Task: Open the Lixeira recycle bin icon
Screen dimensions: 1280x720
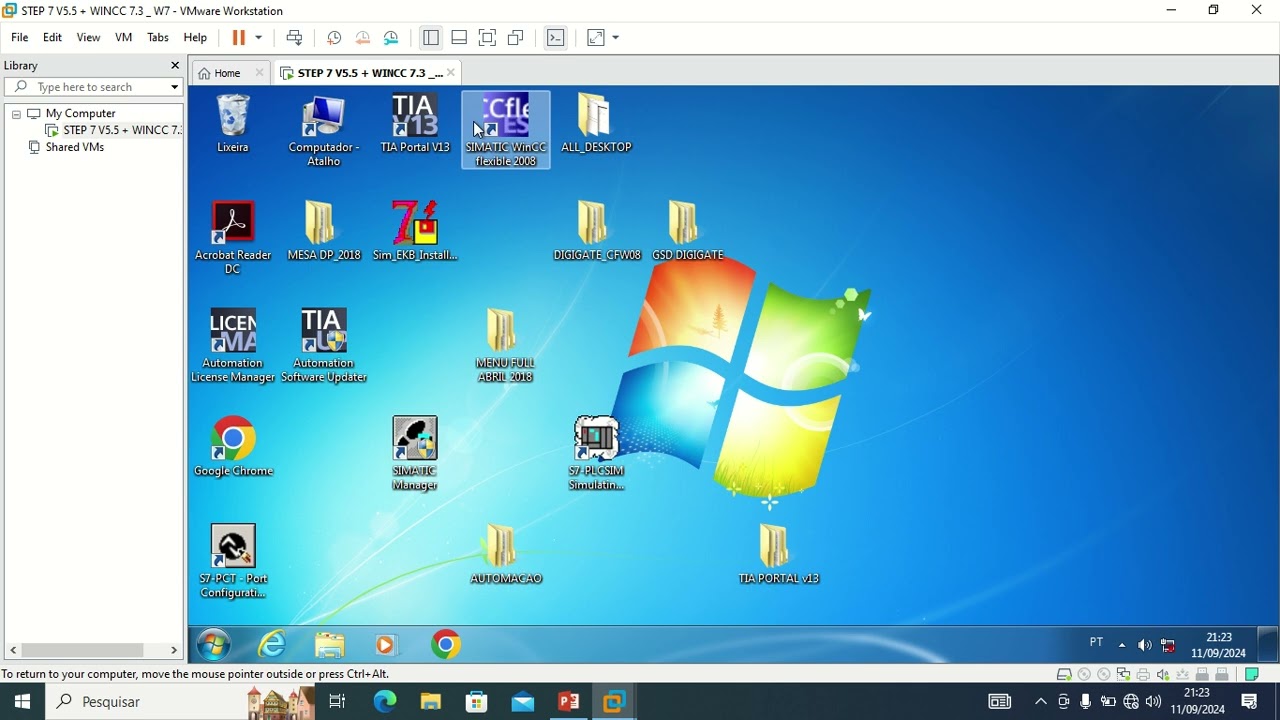Action: coord(233,124)
